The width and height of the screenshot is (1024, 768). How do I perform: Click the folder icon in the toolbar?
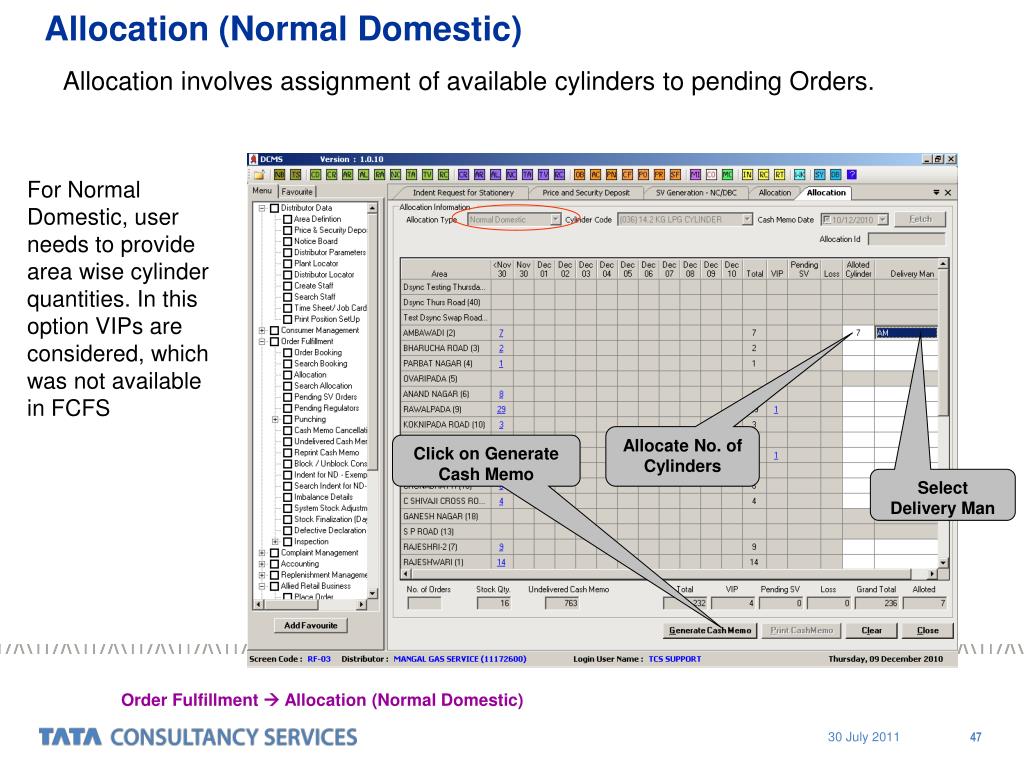pyautogui.click(x=259, y=174)
